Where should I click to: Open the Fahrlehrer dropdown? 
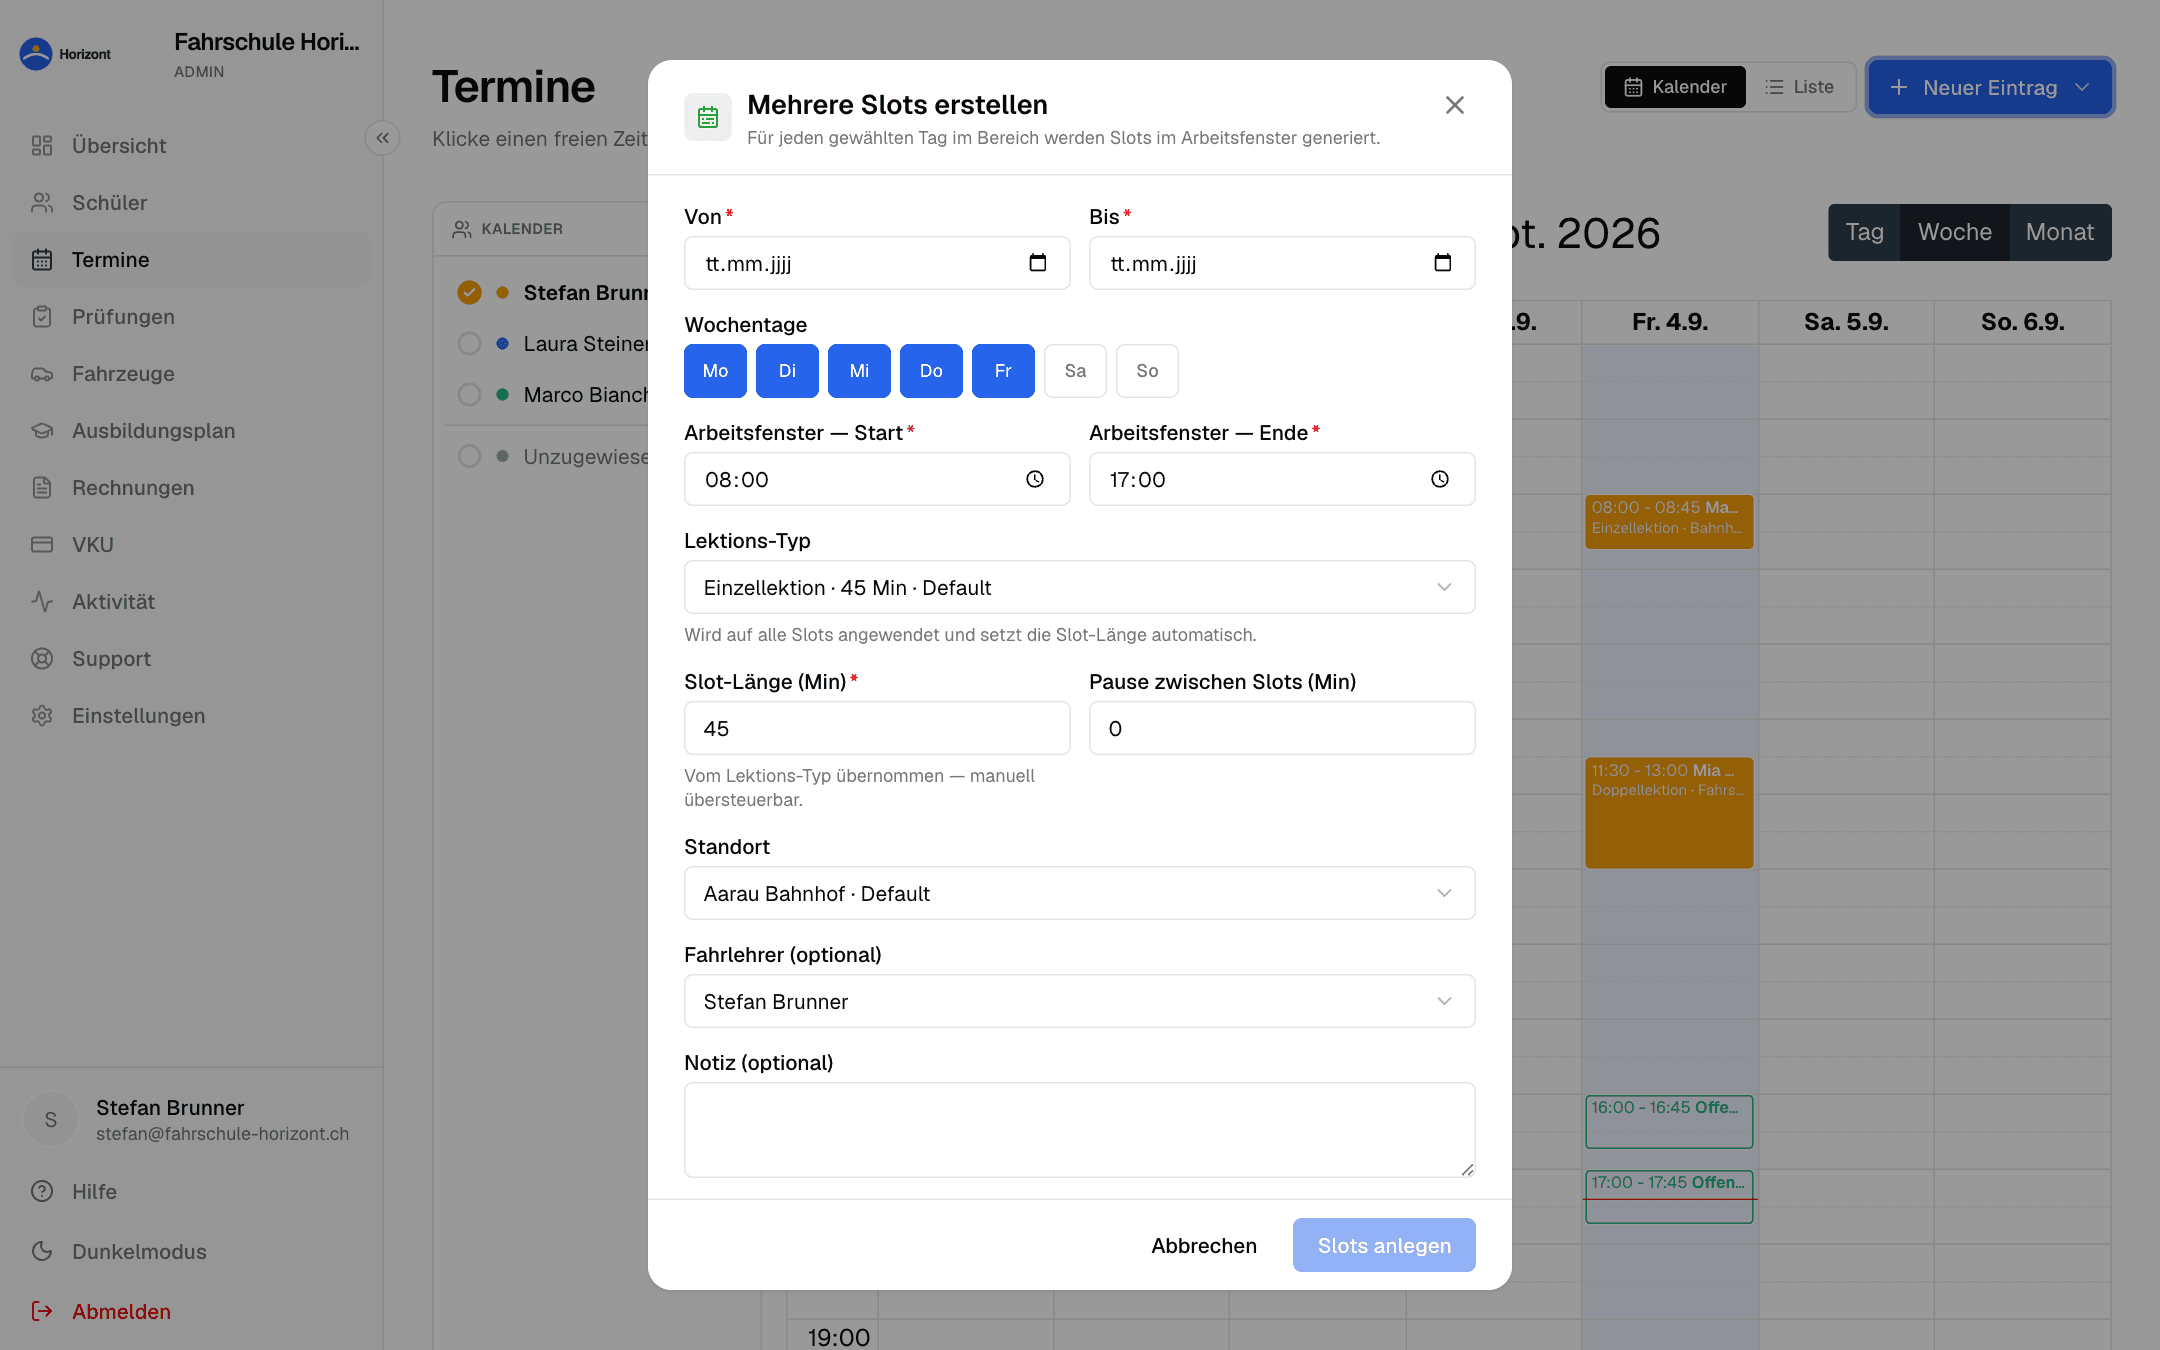pyautogui.click(x=1079, y=1001)
